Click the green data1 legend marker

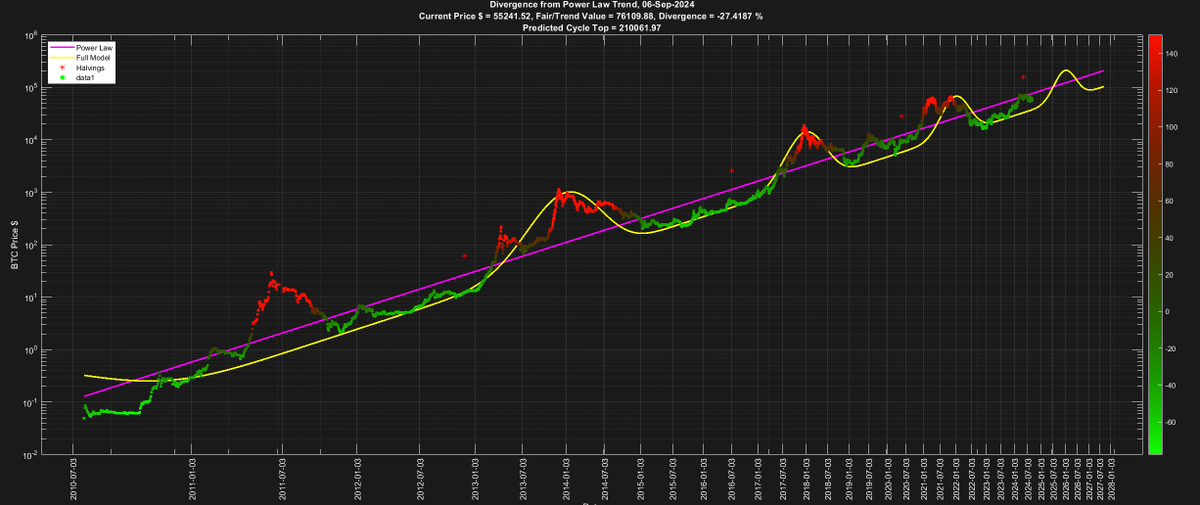pos(61,77)
